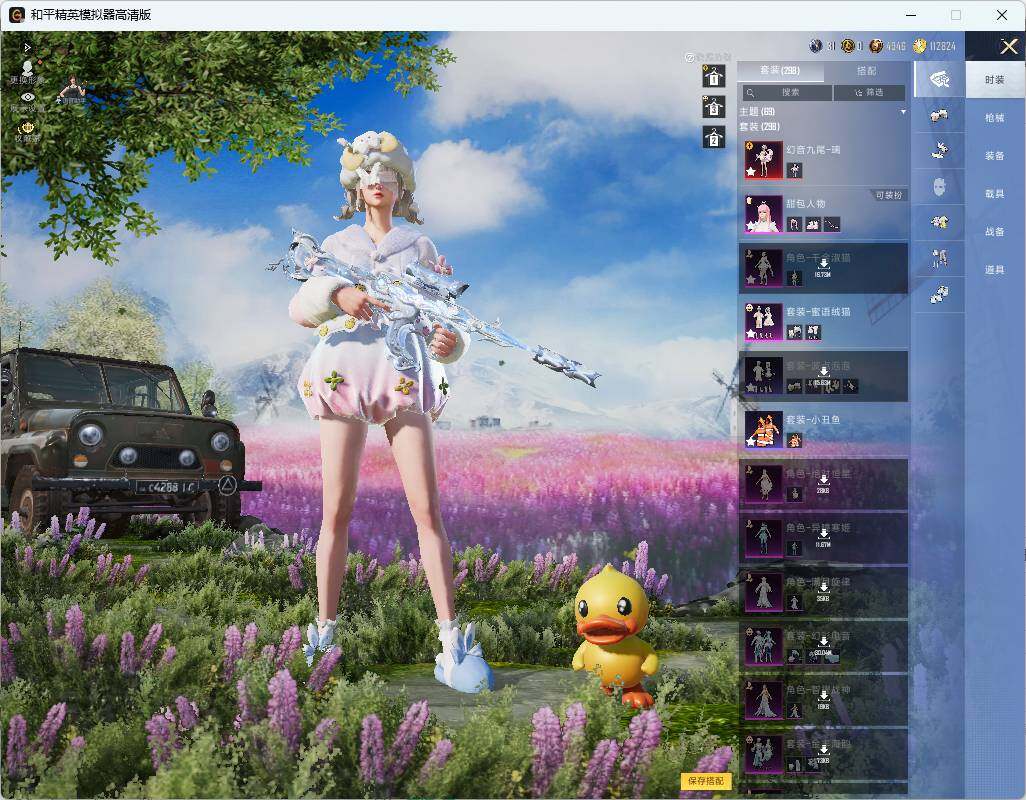This screenshot has height=800, width=1026.
Task: Click the 甜包人物 outfit name text
Action: pyautogui.click(x=805, y=204)
